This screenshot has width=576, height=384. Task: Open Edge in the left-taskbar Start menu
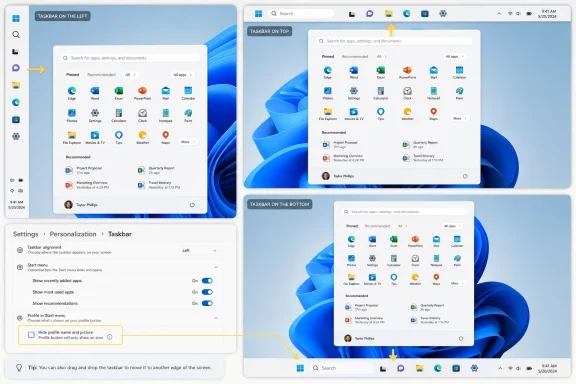[x=72, y=93]
